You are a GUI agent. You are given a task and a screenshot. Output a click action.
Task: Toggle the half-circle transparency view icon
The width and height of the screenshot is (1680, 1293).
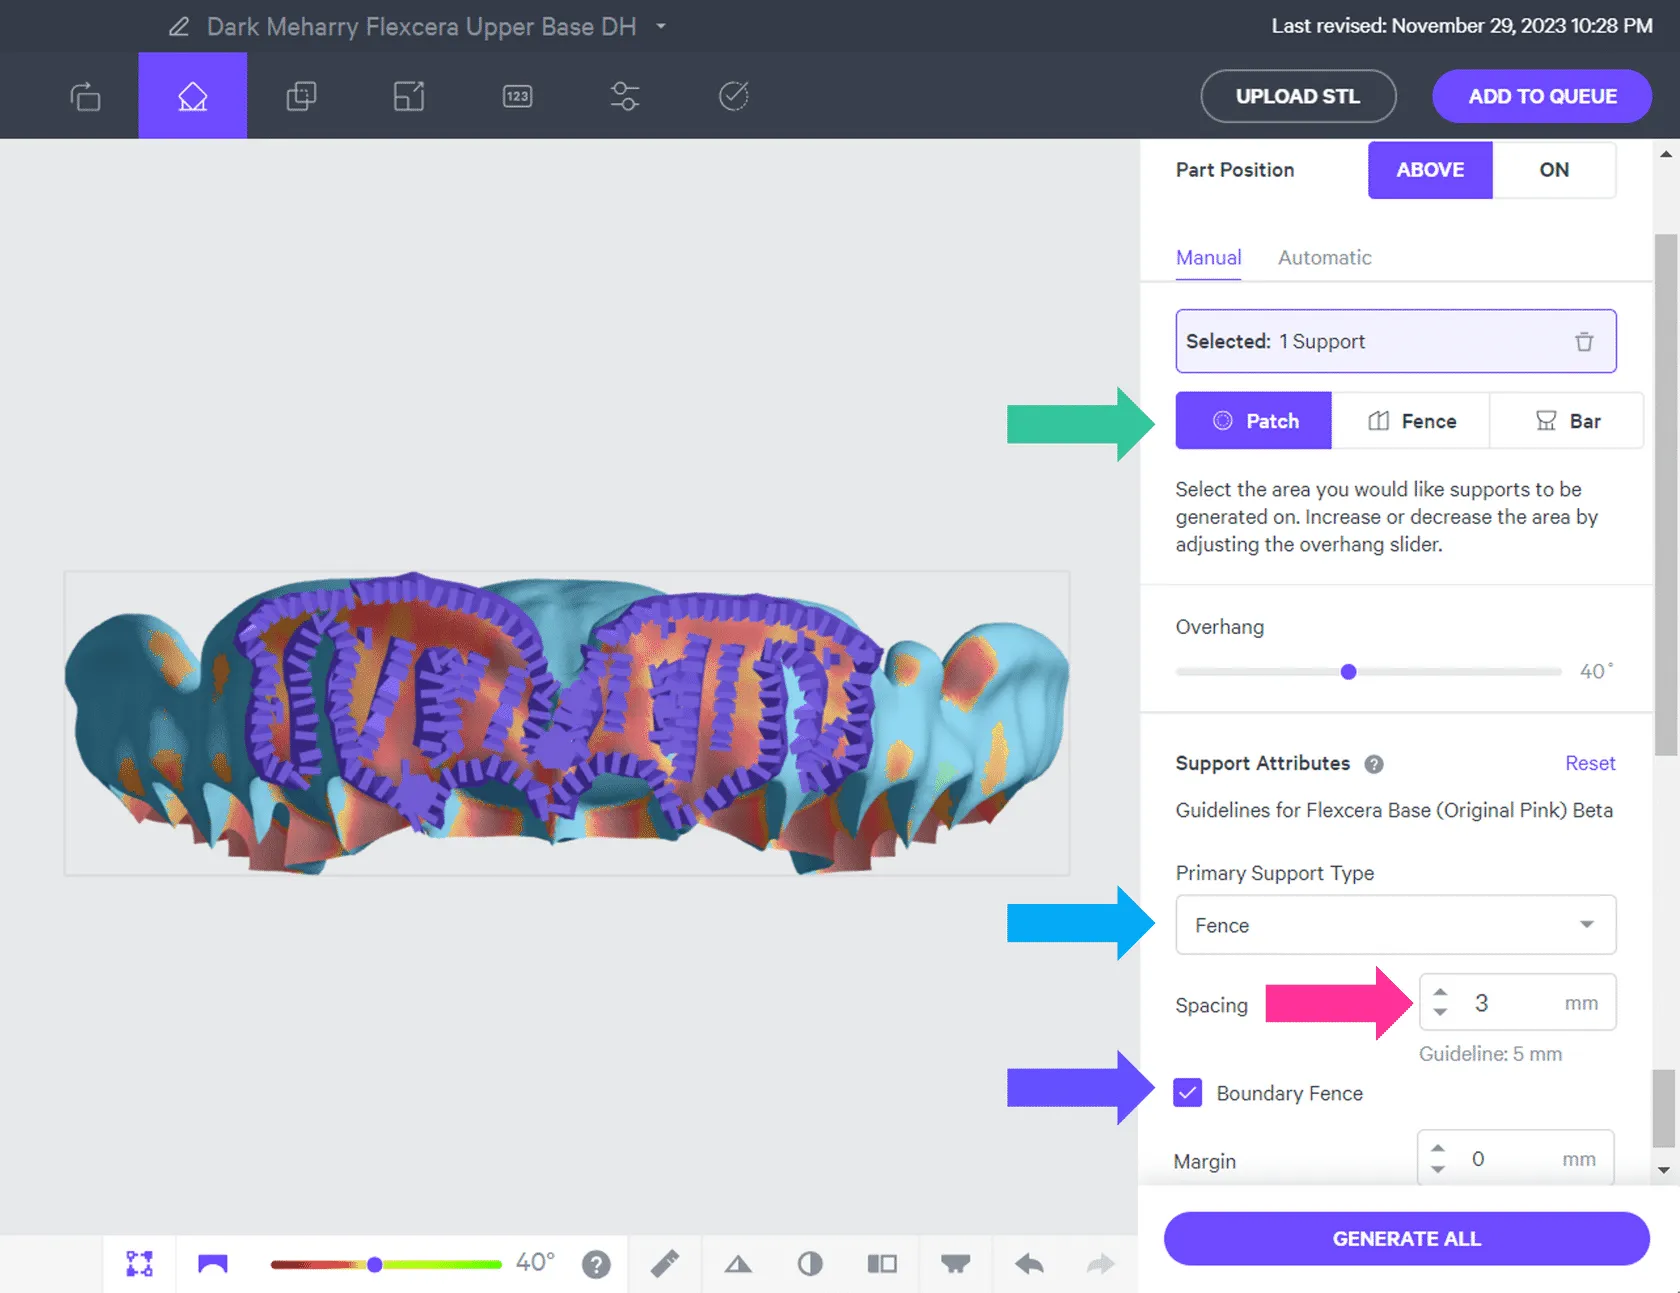[810, 1264]
